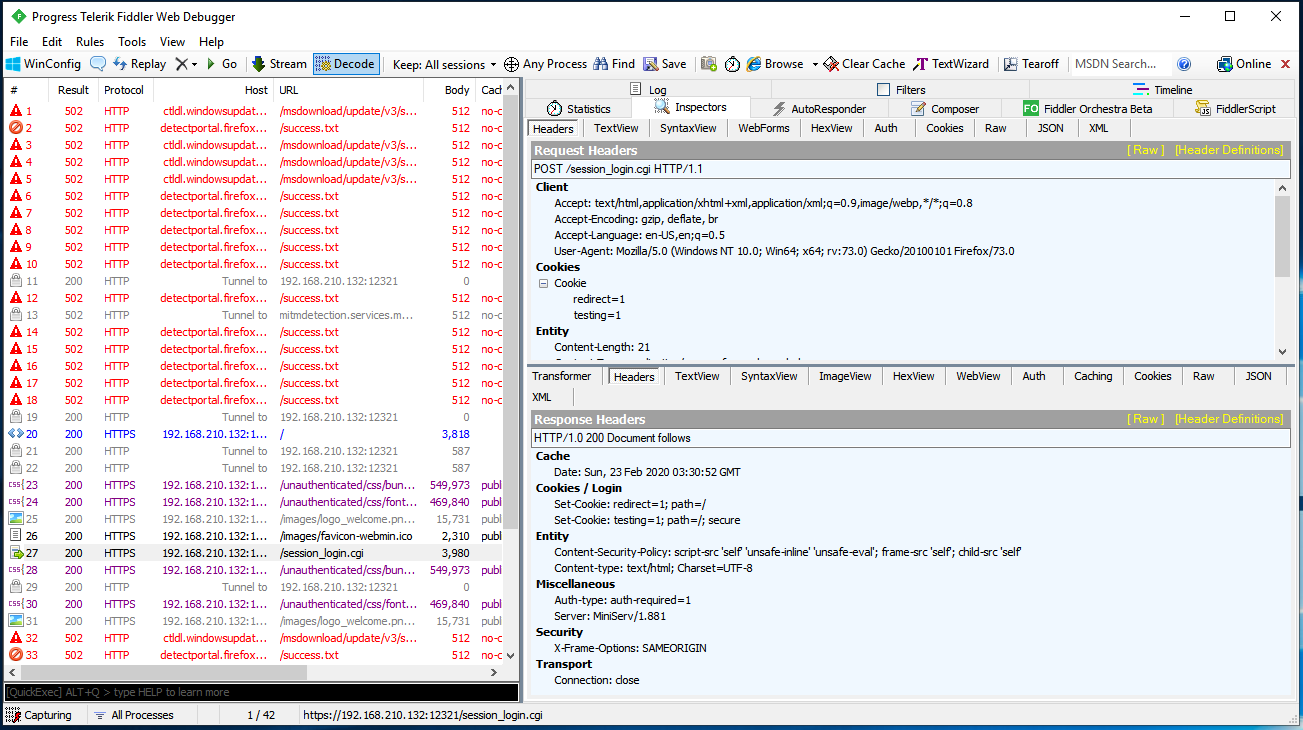1303x730 pixels.
Task: Select the response Transformer tab
Action: (x=562, y=376)
